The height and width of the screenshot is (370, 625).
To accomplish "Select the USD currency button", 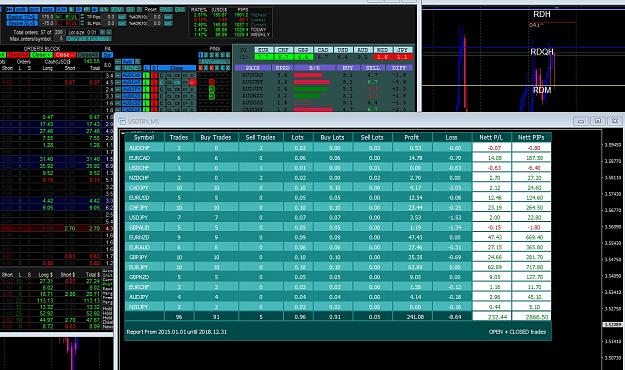I will [343, 50].
